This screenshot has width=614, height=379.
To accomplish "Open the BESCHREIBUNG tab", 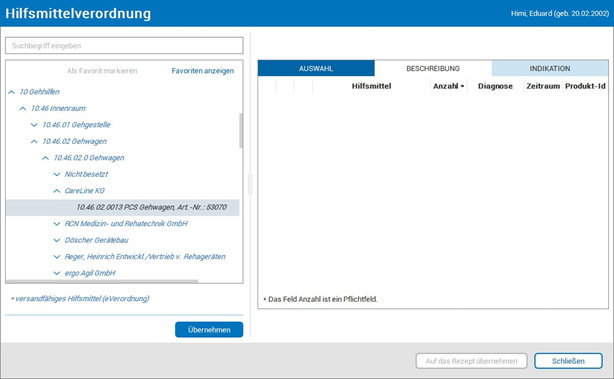I will coord(433,68).
